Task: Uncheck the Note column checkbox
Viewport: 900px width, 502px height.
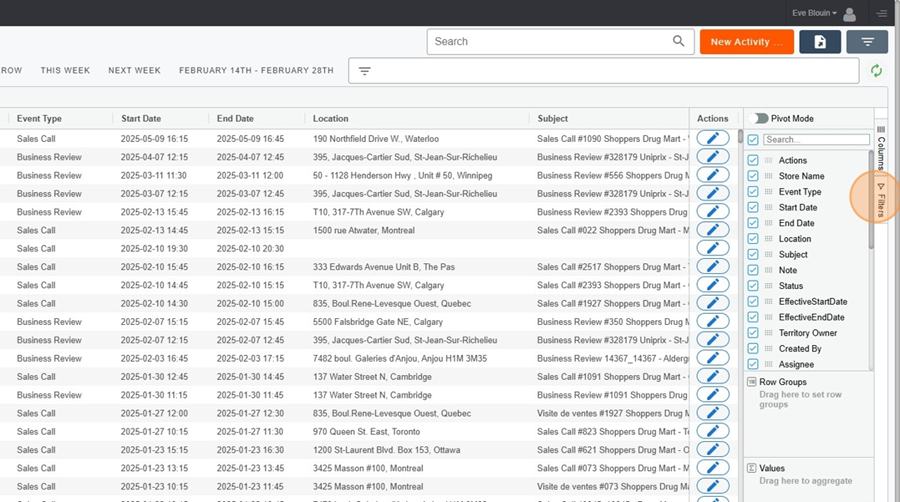Action: 753,270
